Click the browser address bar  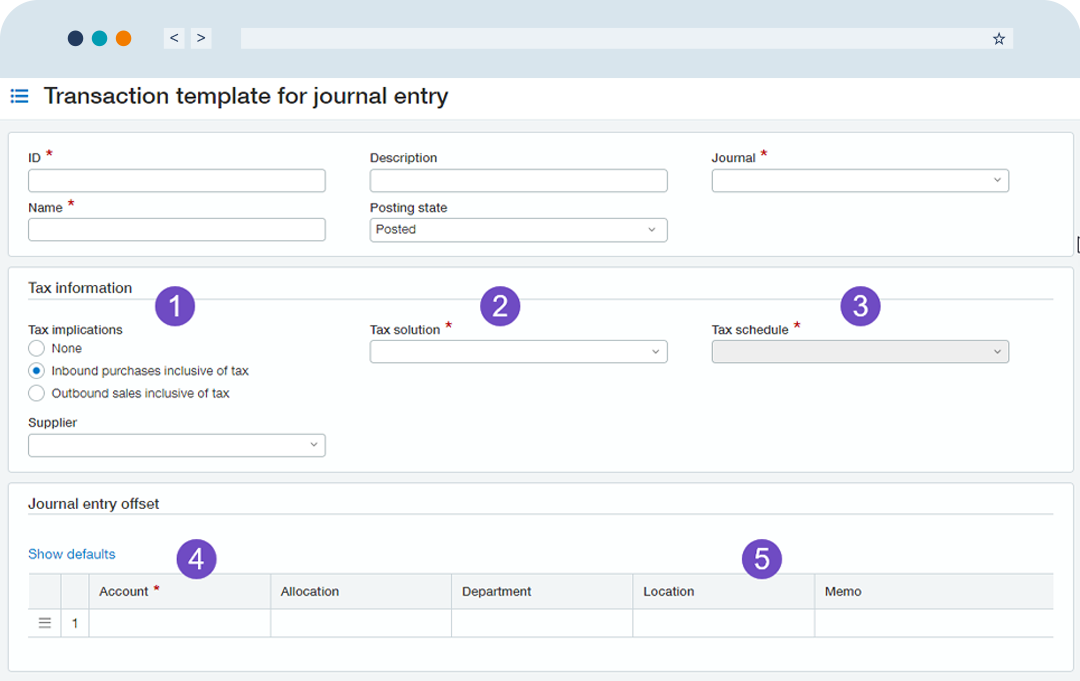coord(610,38)
